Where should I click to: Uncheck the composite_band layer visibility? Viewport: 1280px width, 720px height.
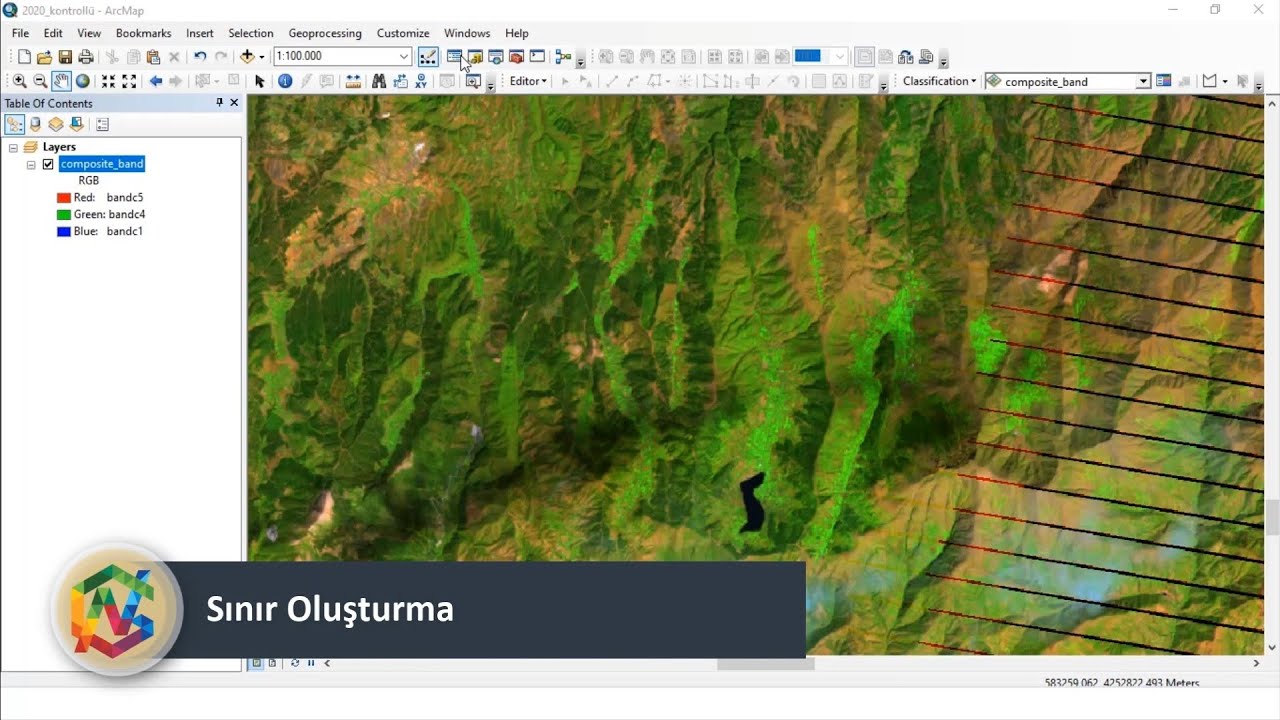[x=48, y=164]
